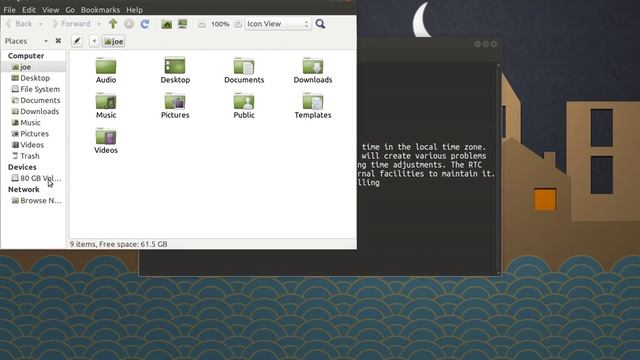Click the Back navigation button

pyautogui.click(x=19, y=24)
